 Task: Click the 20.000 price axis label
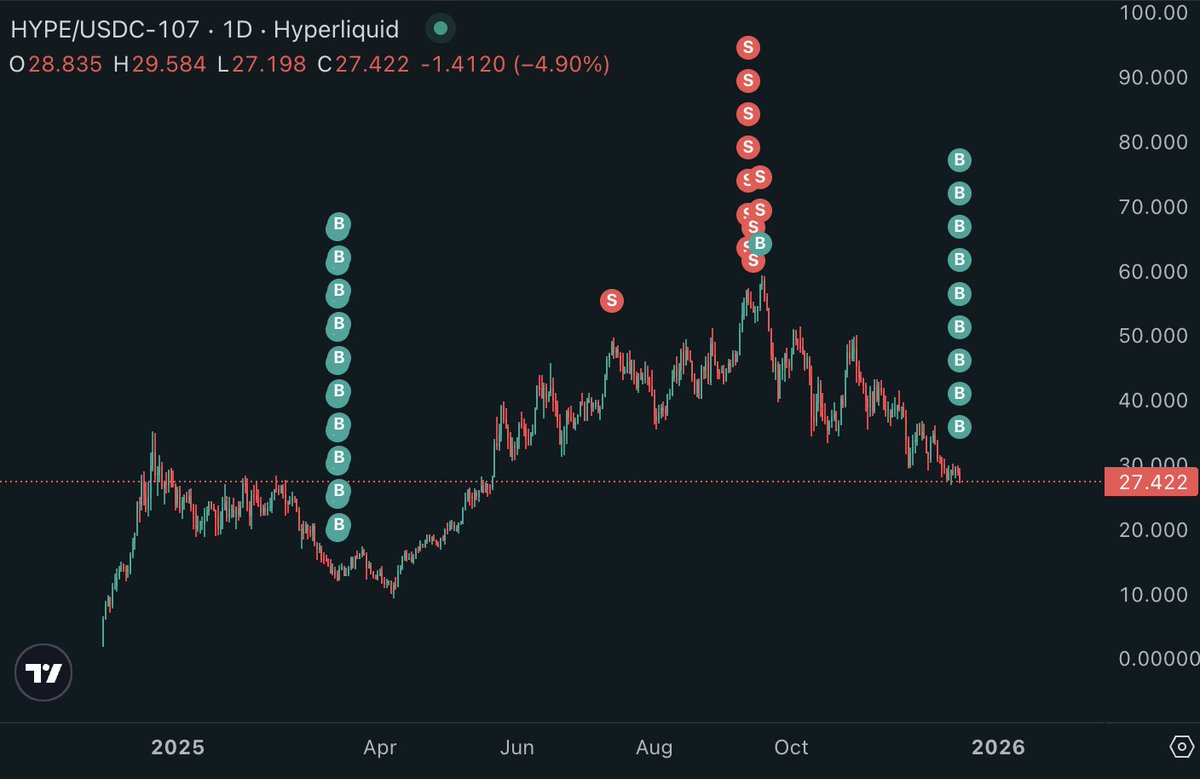[x=1155, y=530]
